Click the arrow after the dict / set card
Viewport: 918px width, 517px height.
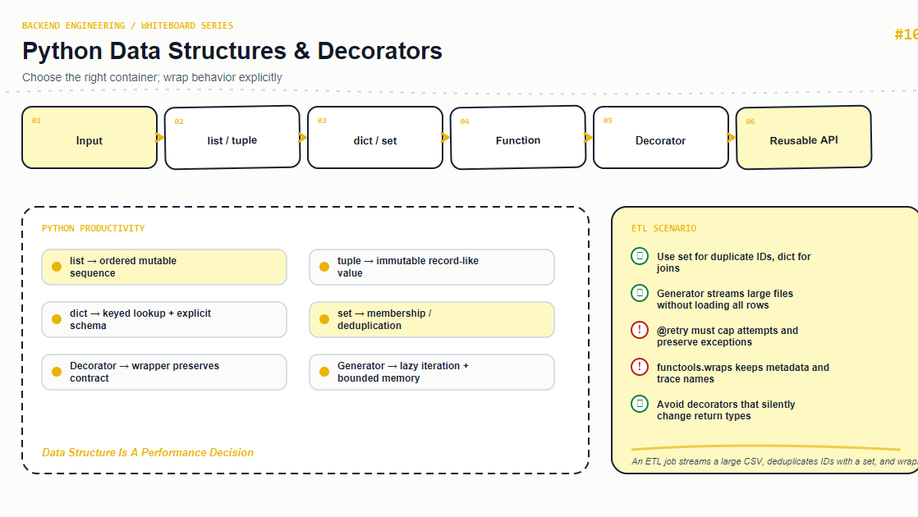(x=445, y=138)
